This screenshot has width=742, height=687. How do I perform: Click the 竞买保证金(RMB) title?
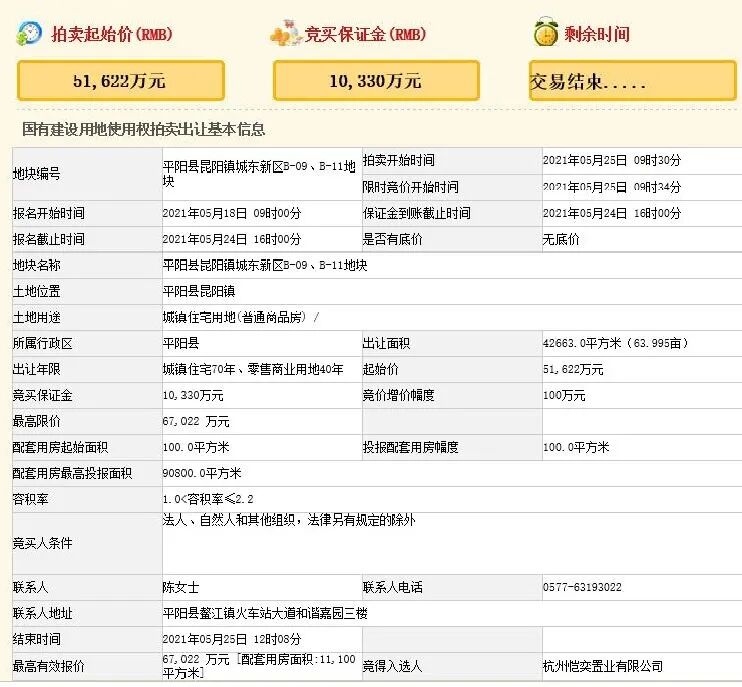point(365,34)
